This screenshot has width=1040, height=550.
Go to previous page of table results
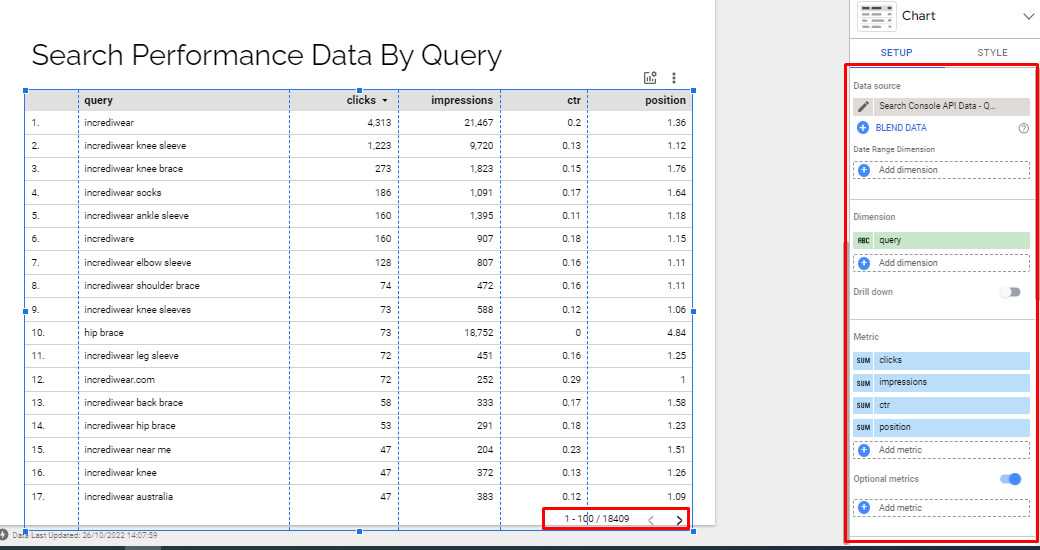[651, 520]
